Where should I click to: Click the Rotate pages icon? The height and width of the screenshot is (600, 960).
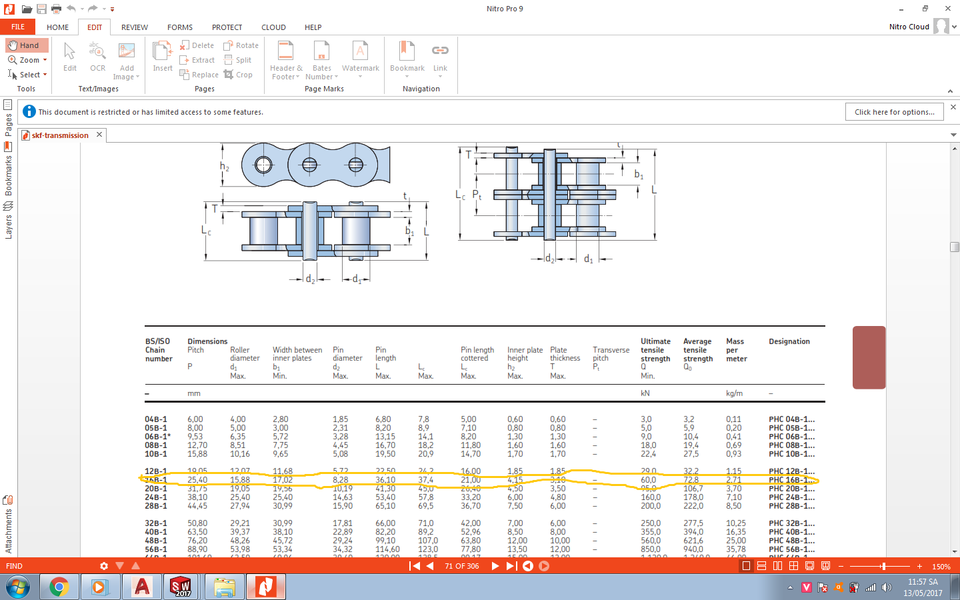[x=230, y=45]
